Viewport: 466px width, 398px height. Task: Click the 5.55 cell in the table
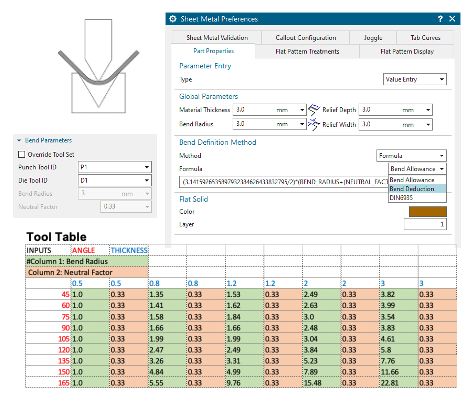pyautogui.click(x=167, y=383)
